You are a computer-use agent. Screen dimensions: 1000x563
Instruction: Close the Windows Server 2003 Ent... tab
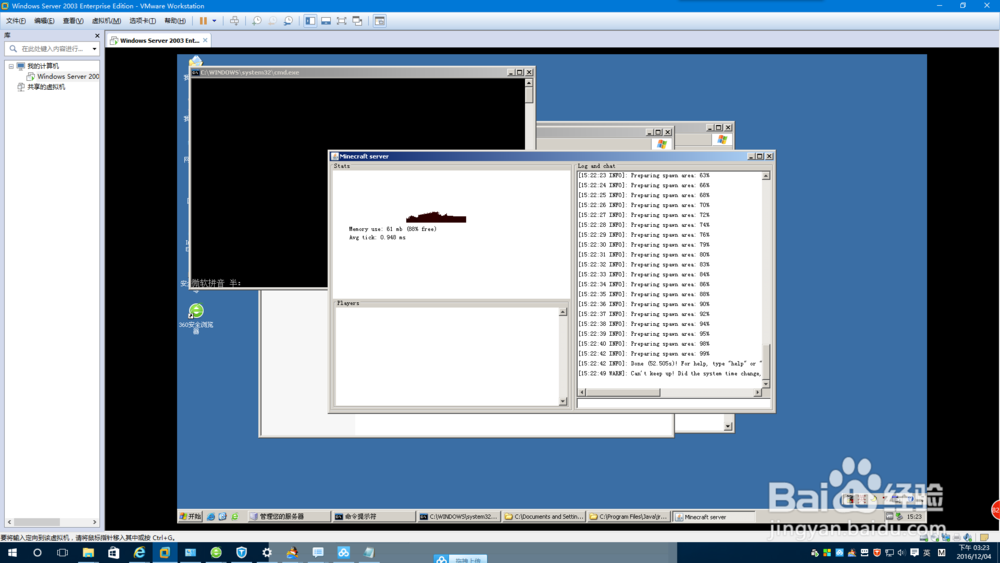205,40
